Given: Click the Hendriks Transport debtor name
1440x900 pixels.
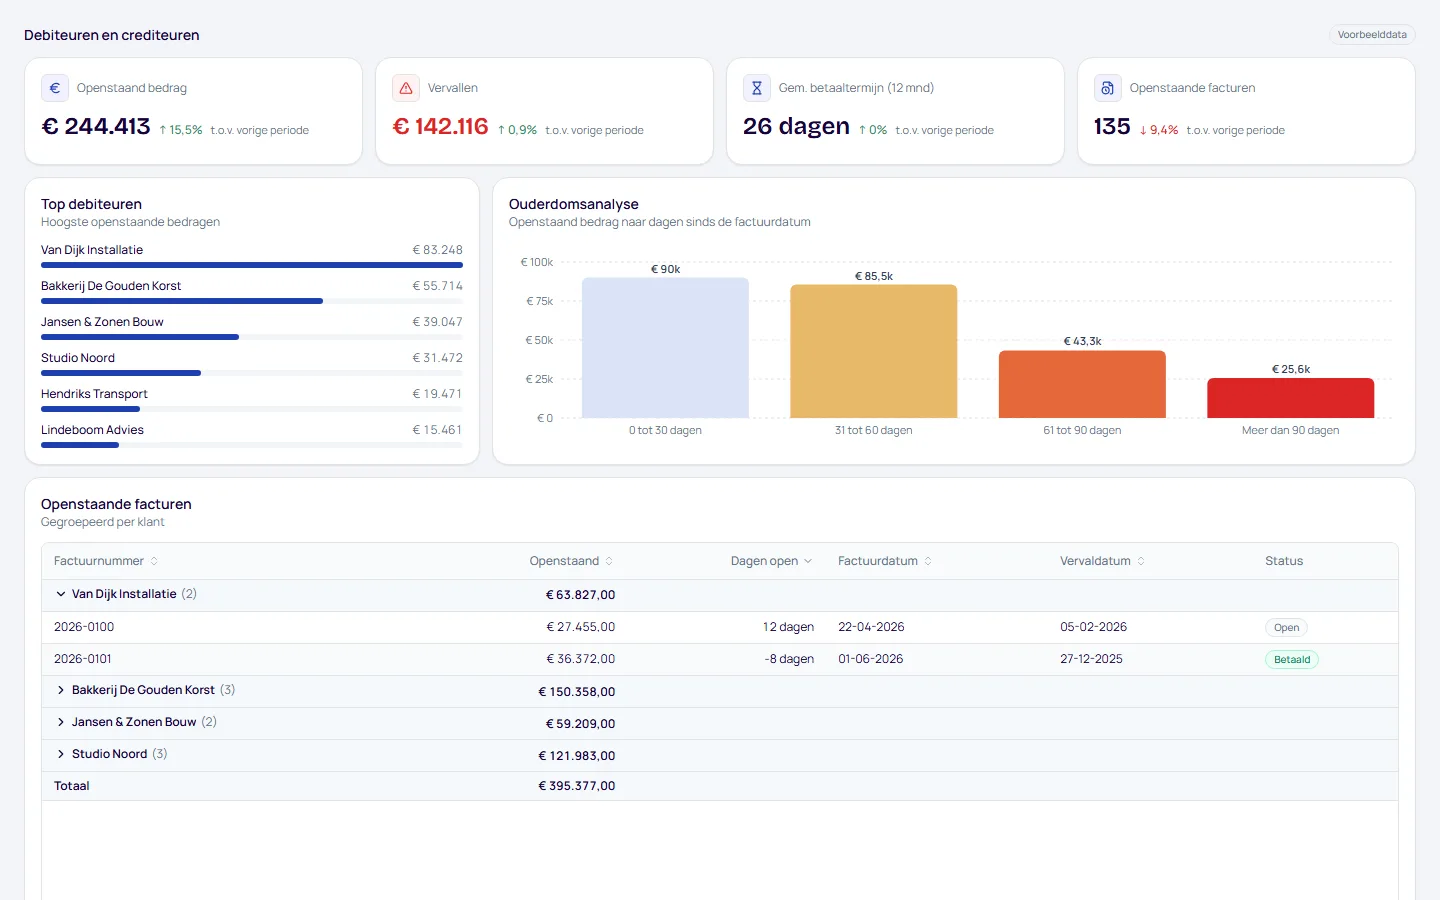Looking at the screenshot, I should tap(94, 394).
